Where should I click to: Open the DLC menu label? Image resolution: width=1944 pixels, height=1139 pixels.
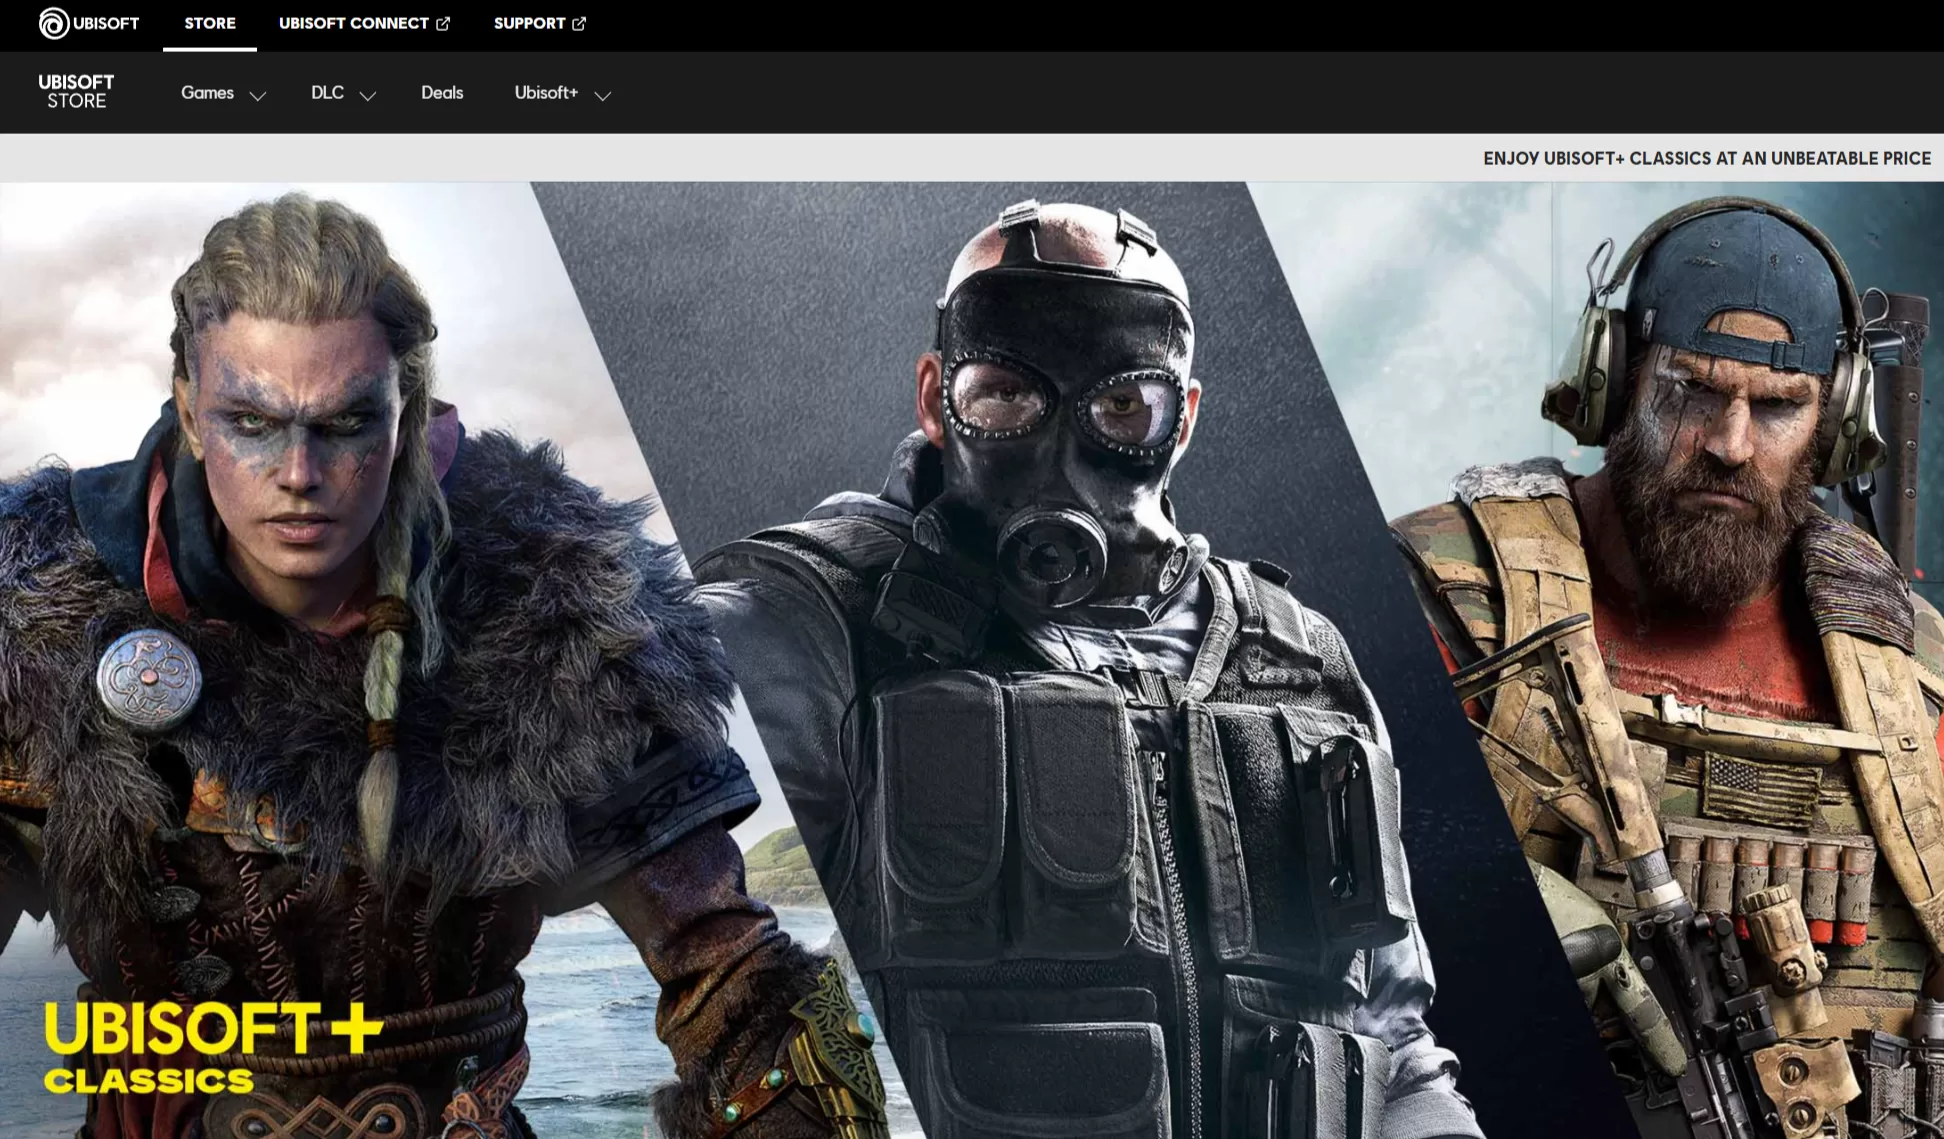(x=327, y=92)
